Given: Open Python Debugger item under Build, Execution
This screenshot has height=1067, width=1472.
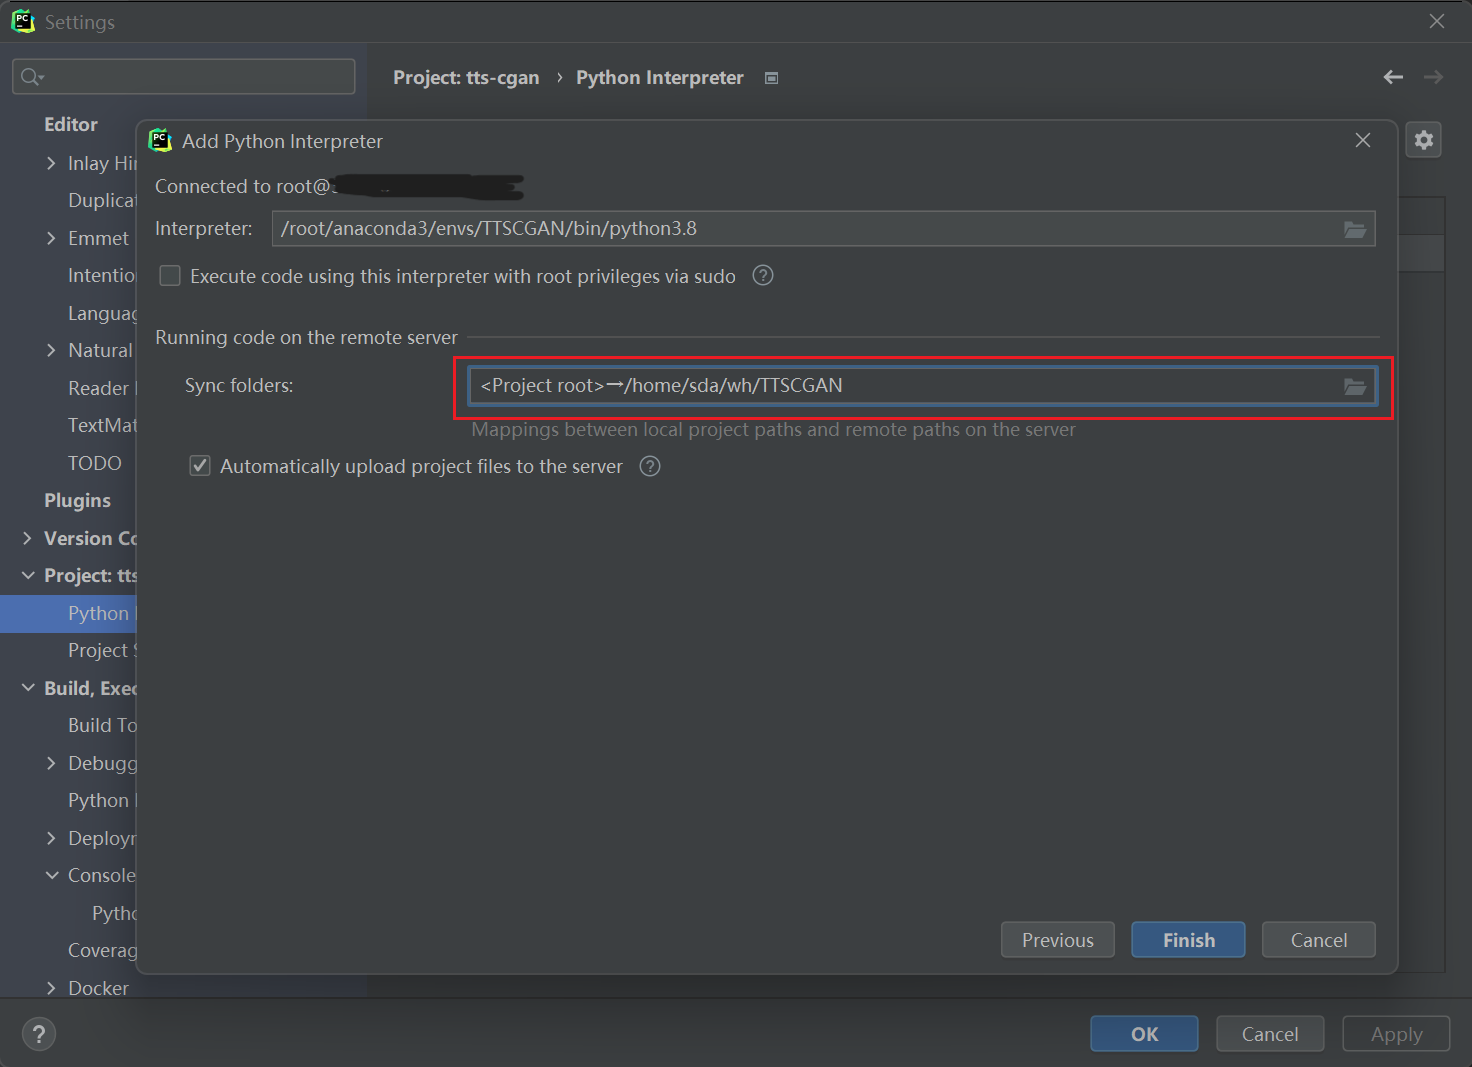Looking at the screenshot, I should click(x=101, y=800).
